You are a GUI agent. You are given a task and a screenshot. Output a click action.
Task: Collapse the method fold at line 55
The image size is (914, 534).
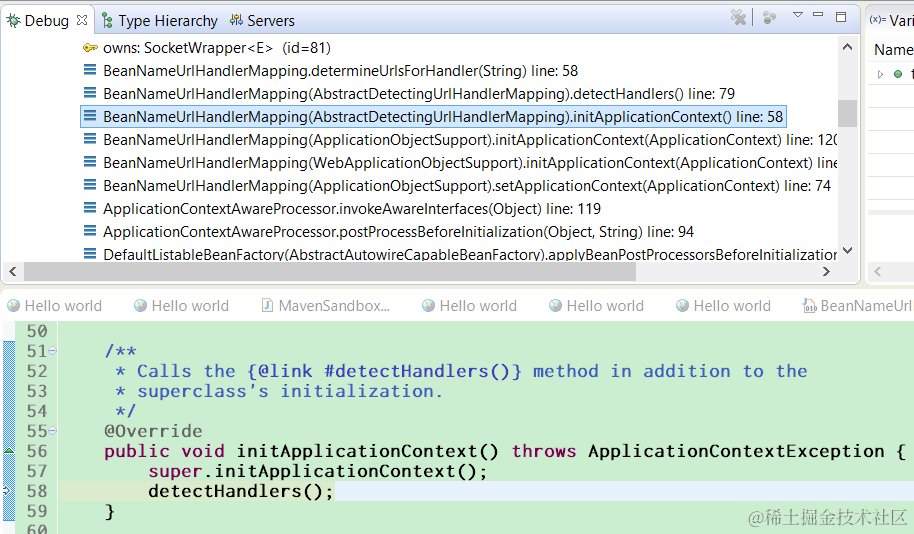point(52,431)
